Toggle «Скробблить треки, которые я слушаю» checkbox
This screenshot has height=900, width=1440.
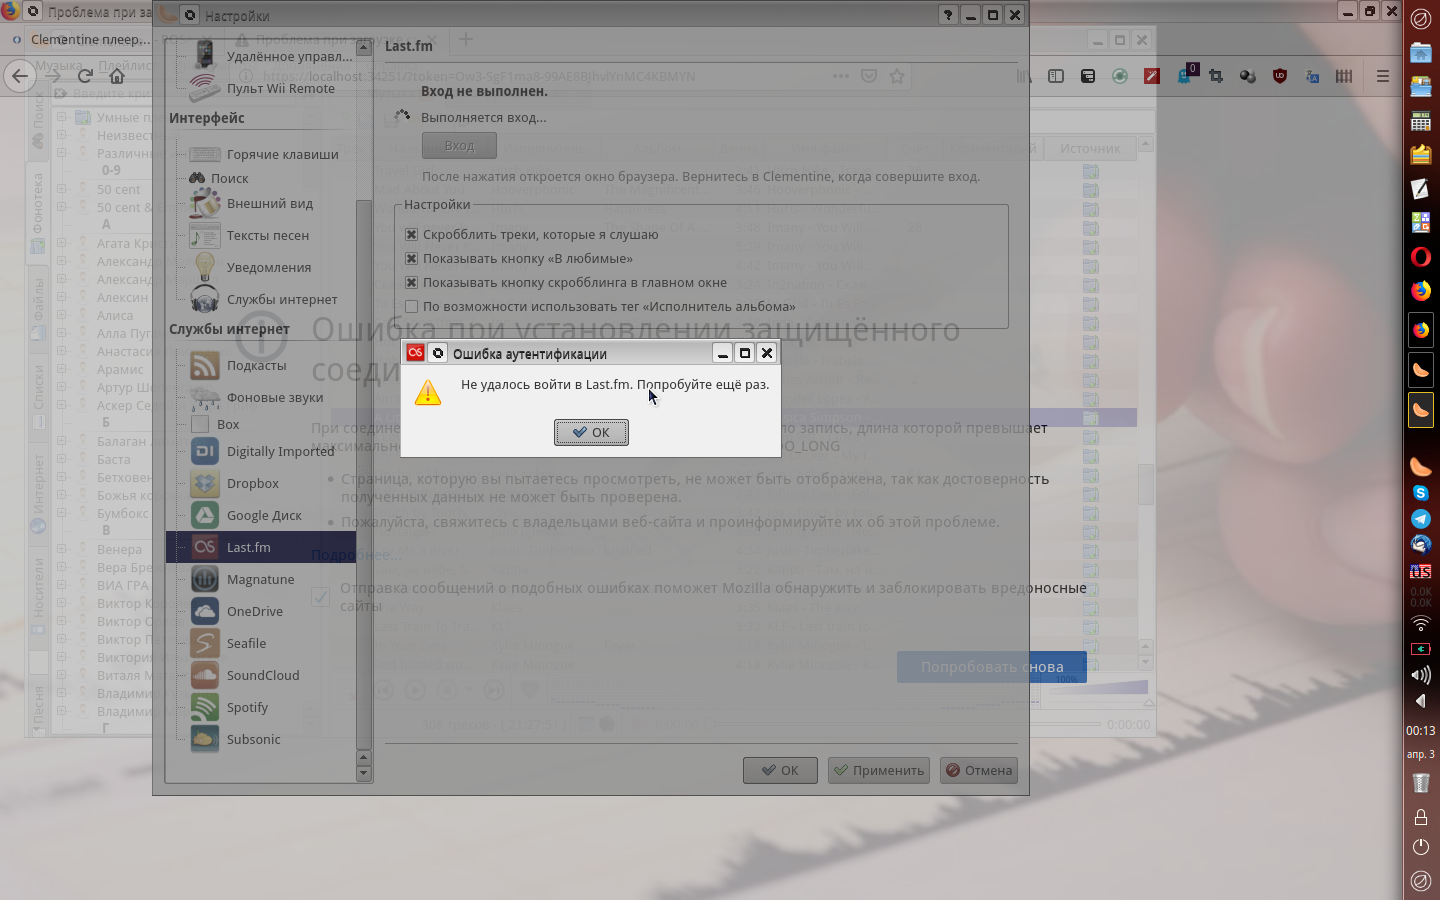(x=411, y=234)
